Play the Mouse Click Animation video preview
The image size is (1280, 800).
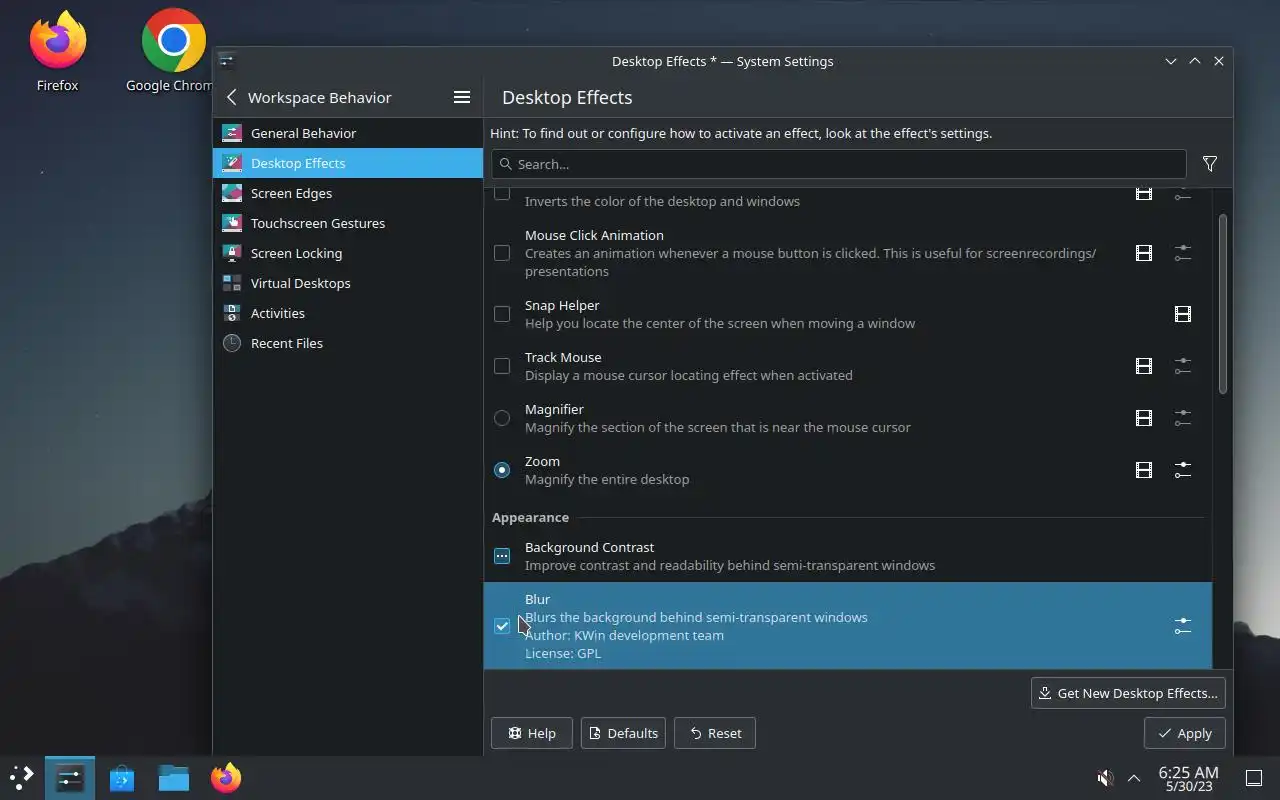[1144, 253]
